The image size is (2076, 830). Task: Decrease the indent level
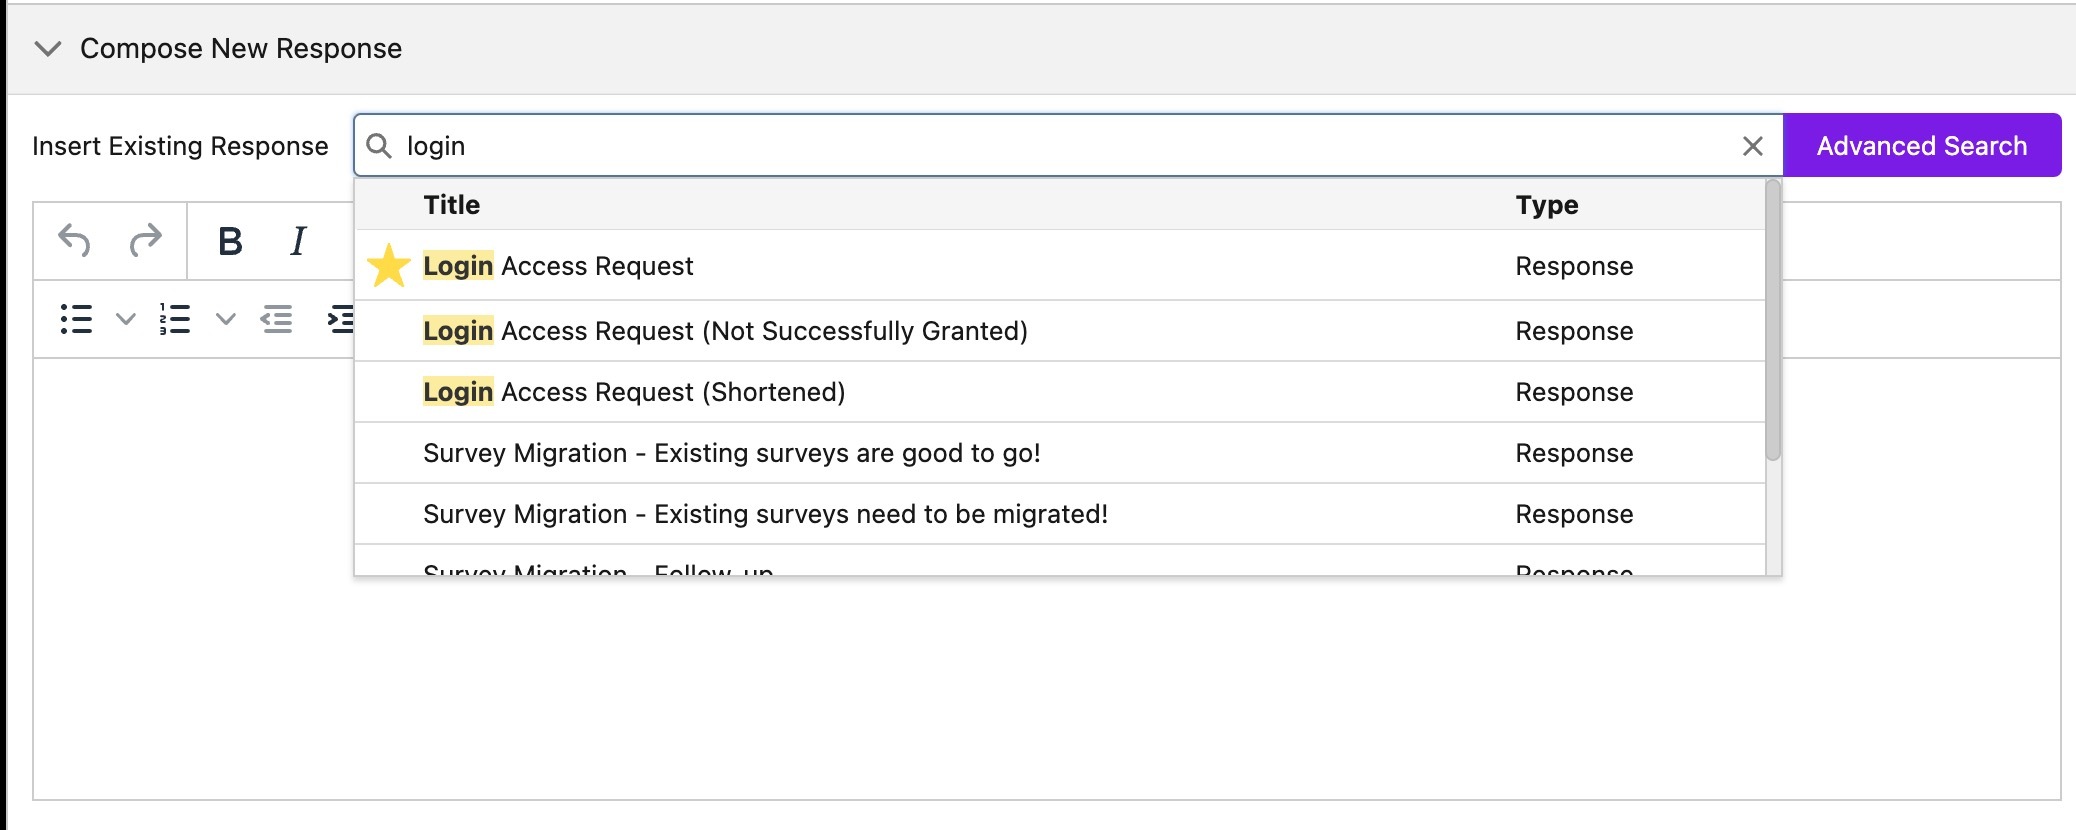279,320
